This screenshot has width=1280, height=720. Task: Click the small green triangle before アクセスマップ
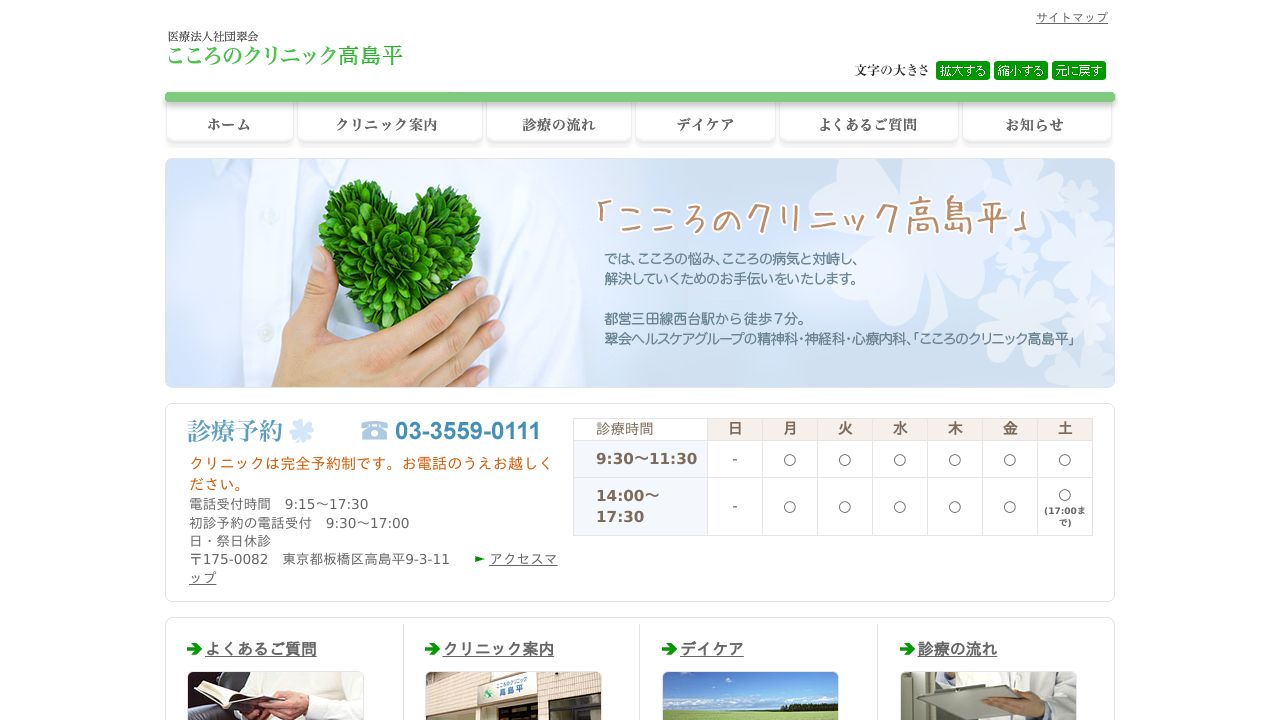point(480,559)
